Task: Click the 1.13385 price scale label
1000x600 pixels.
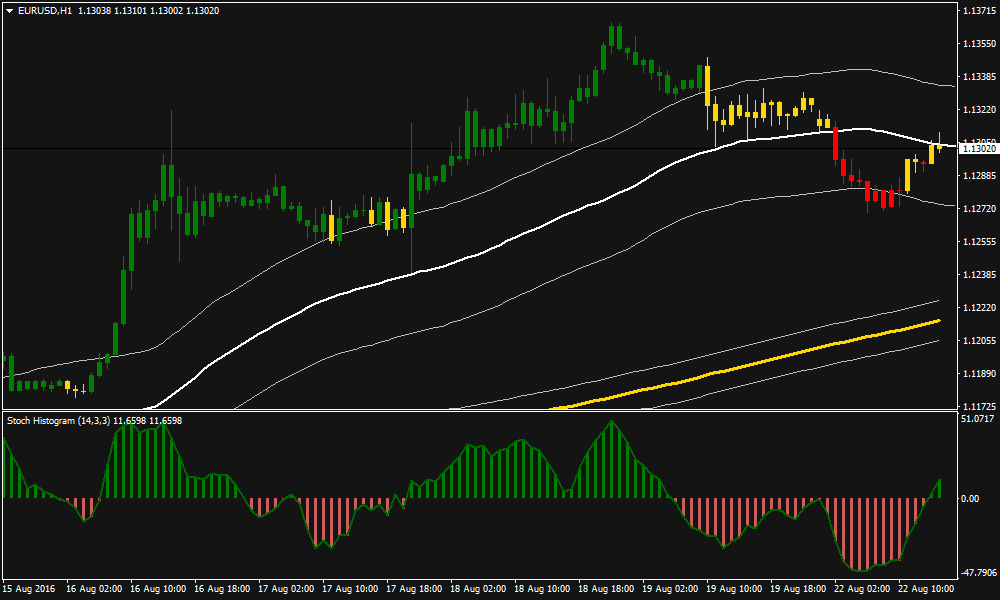Action: click(977, 77)
